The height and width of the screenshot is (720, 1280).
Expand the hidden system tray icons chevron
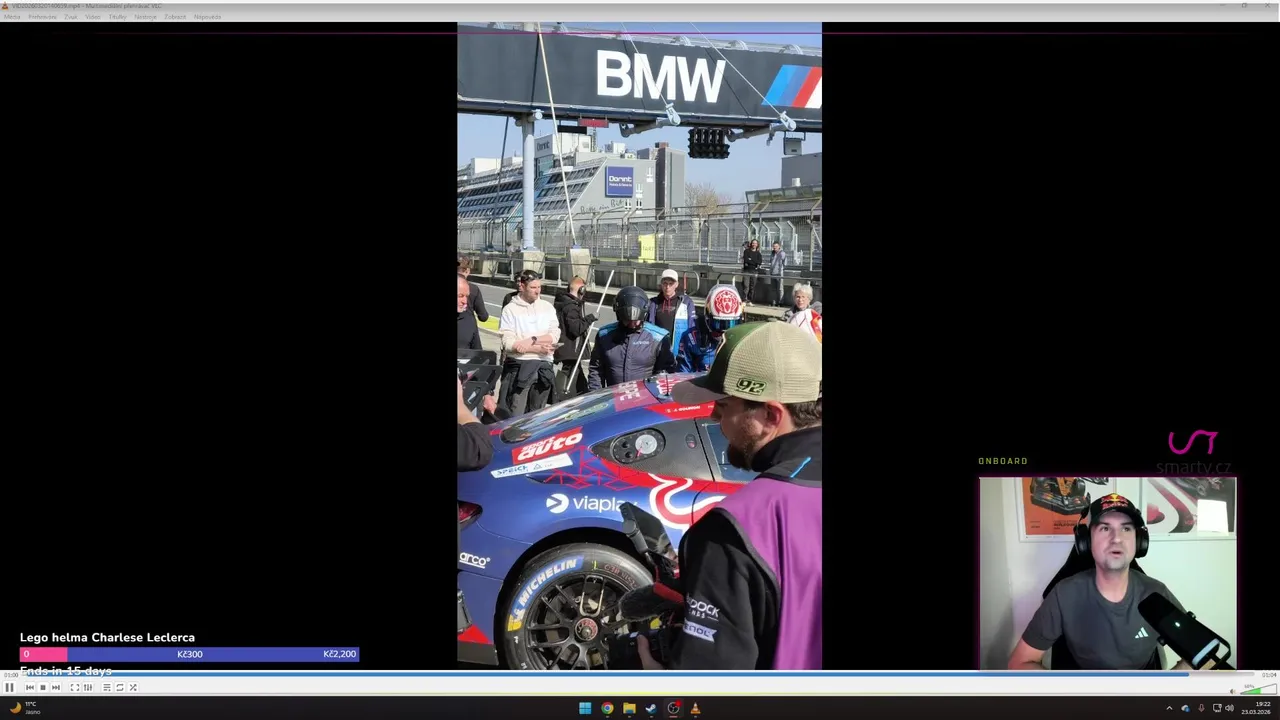pyautogui.click(x=1169, y=708)
